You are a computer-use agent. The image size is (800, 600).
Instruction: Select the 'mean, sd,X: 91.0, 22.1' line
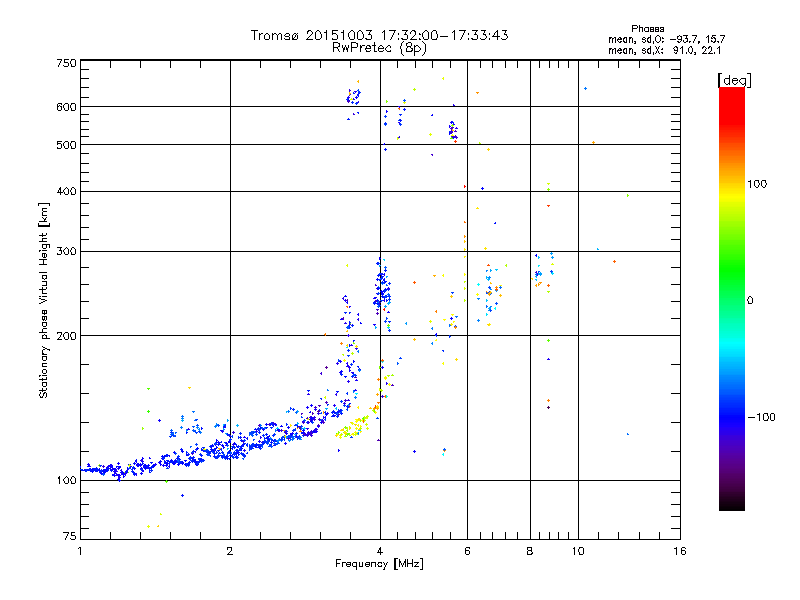(664, 50)
